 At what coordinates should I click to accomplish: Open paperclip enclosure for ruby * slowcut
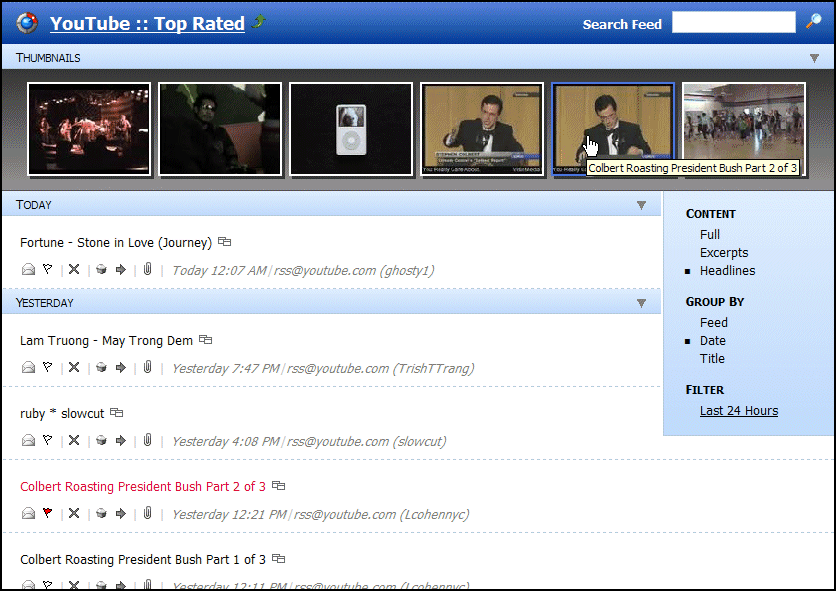148,440
